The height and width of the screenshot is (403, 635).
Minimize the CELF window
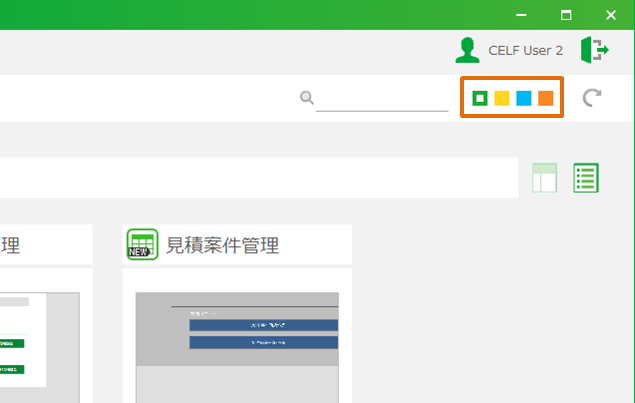[522, 15]
